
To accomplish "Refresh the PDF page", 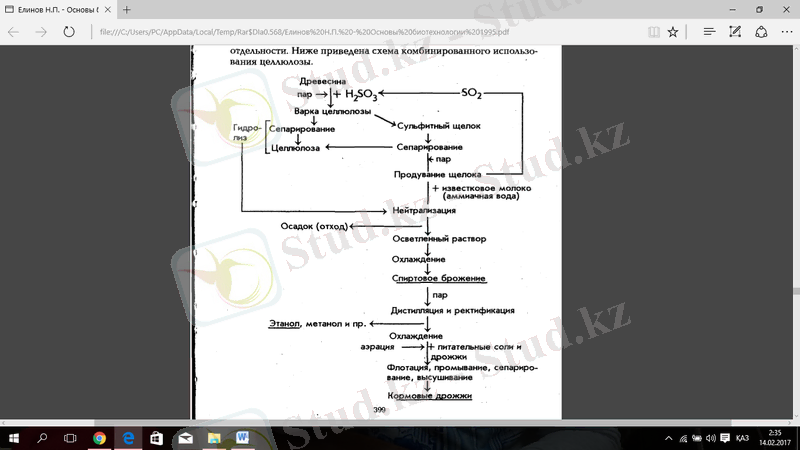I will click(x=69, y=32).
